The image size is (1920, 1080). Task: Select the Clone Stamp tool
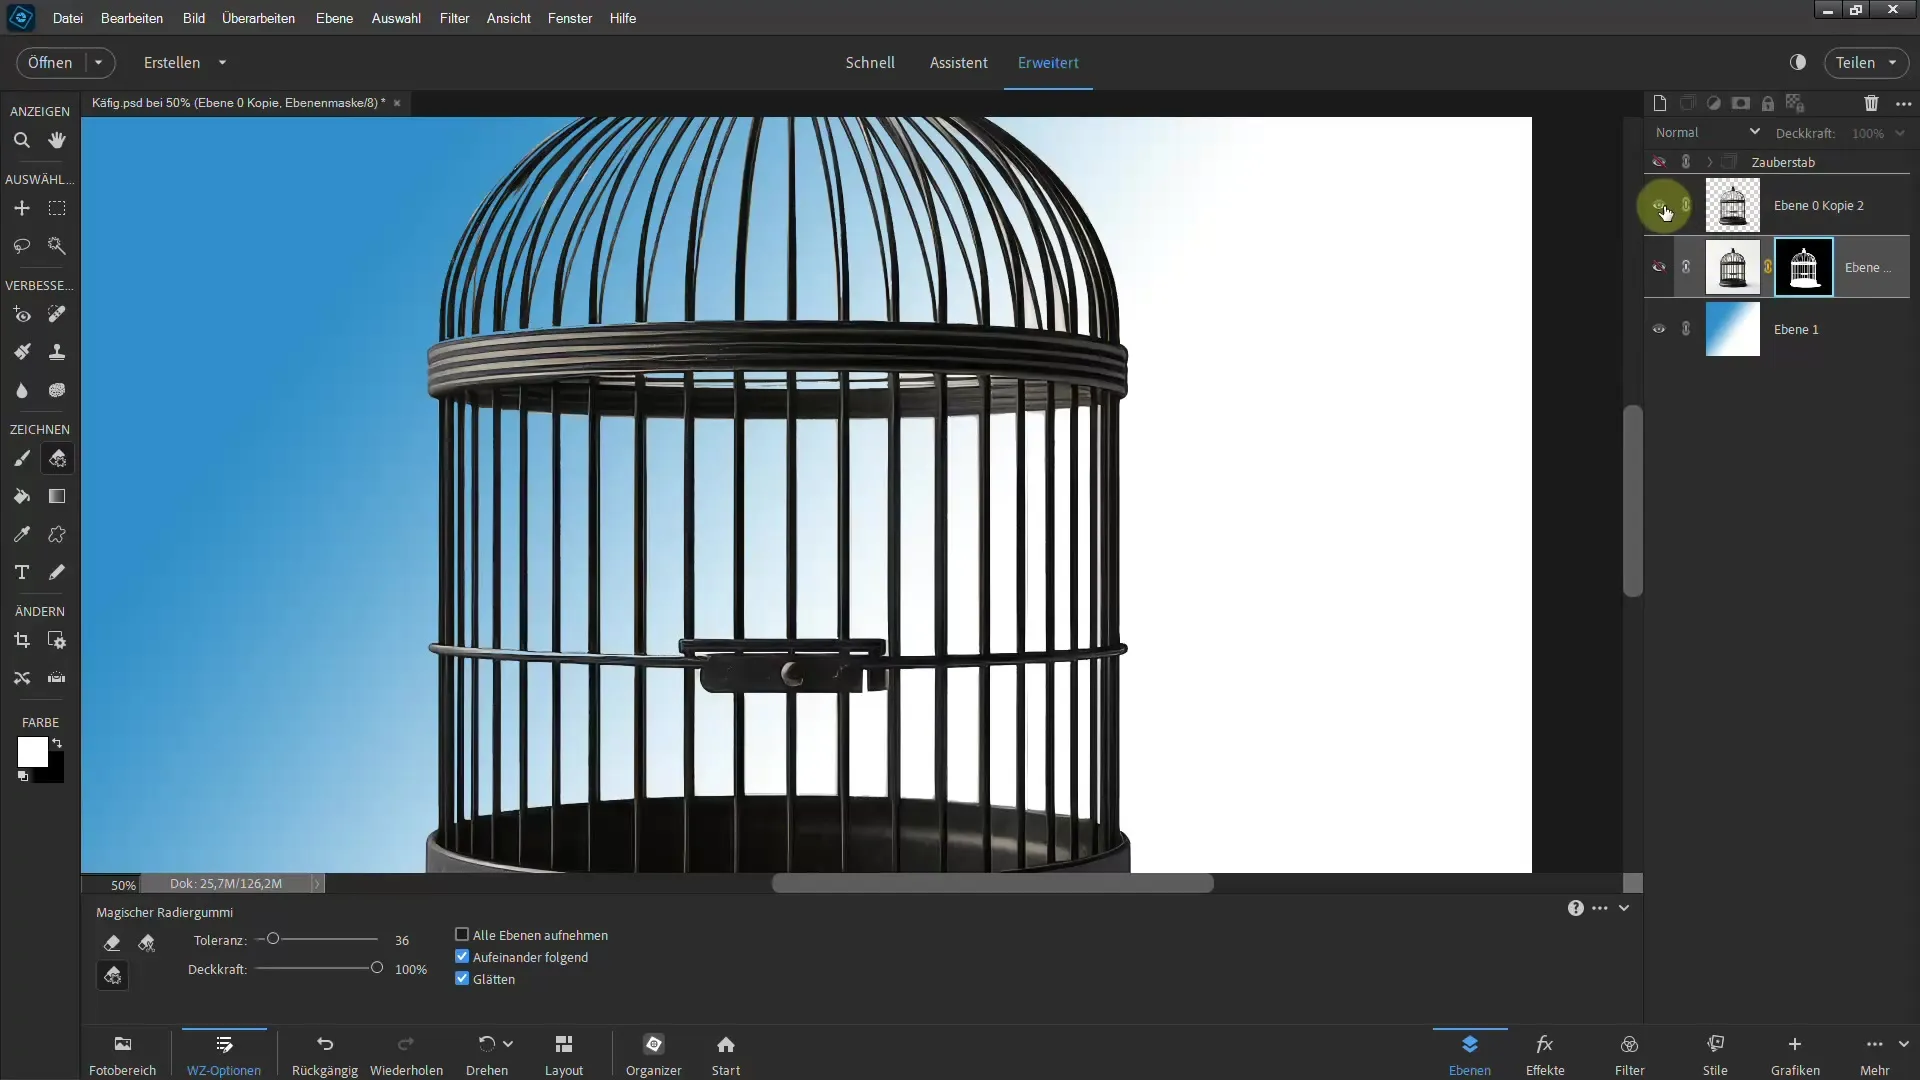[57, 352]
